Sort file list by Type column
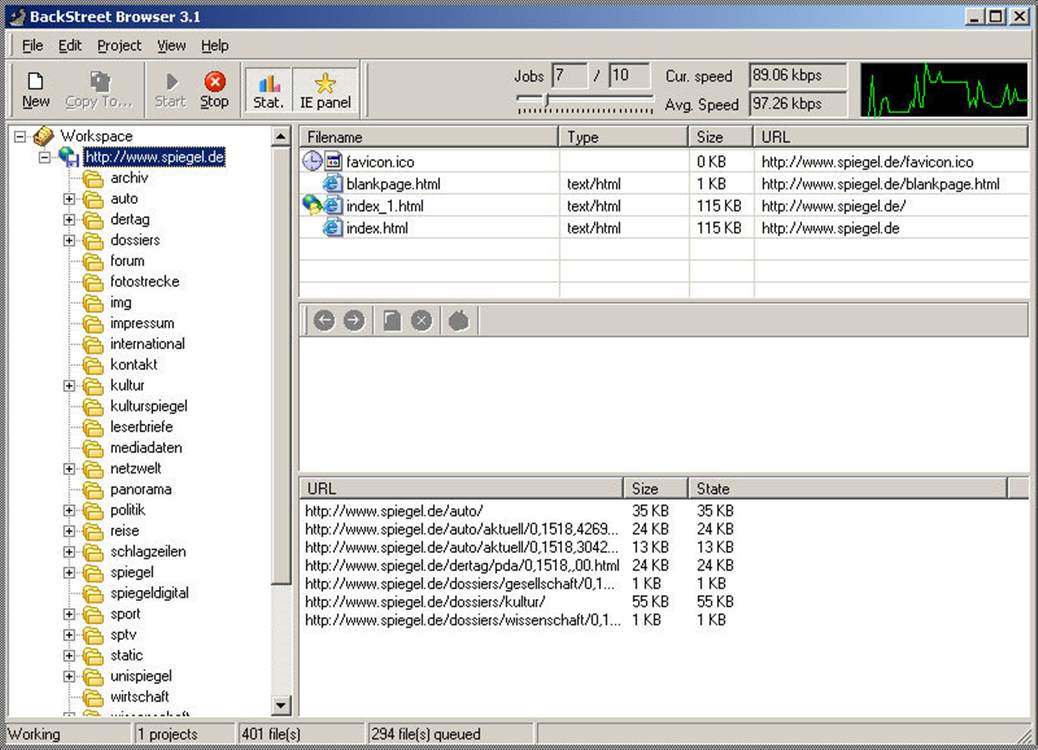This screenshot has width=1038, height=750. coord(624,137)
